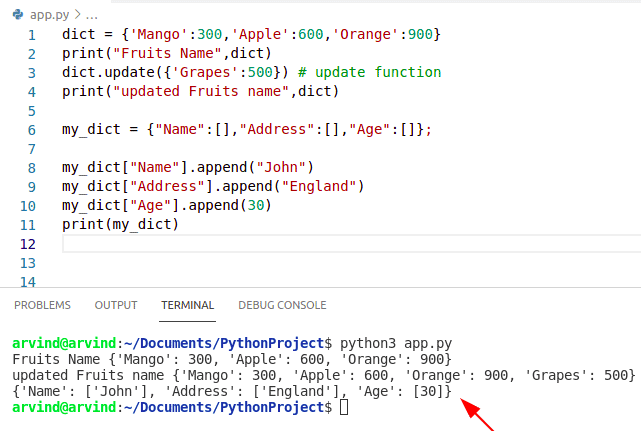Switch to the PROBLEMS panel tab

point(42,305)
